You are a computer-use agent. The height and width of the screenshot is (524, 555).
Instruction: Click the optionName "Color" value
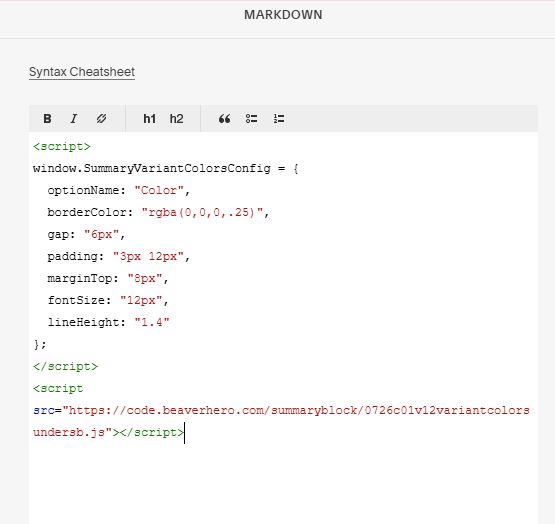coord(159,190)
